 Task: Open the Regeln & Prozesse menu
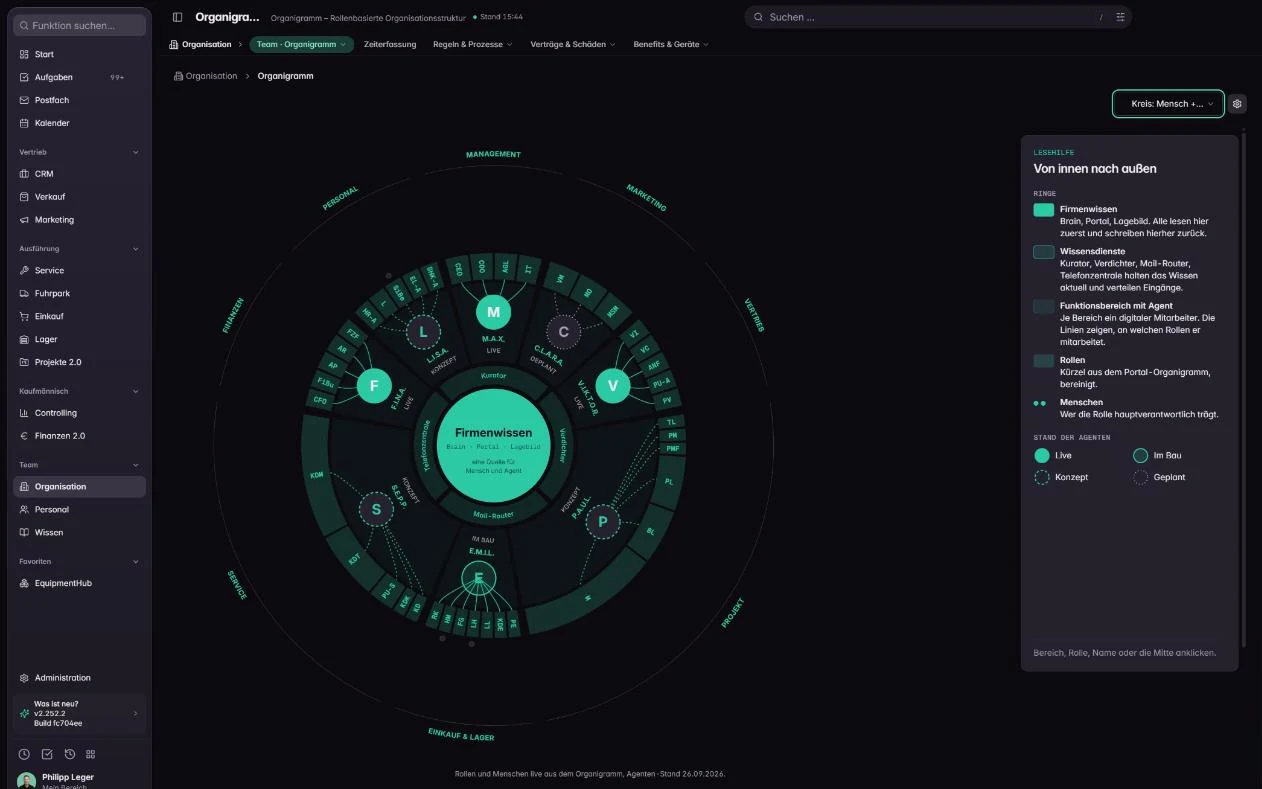[472, 44]
